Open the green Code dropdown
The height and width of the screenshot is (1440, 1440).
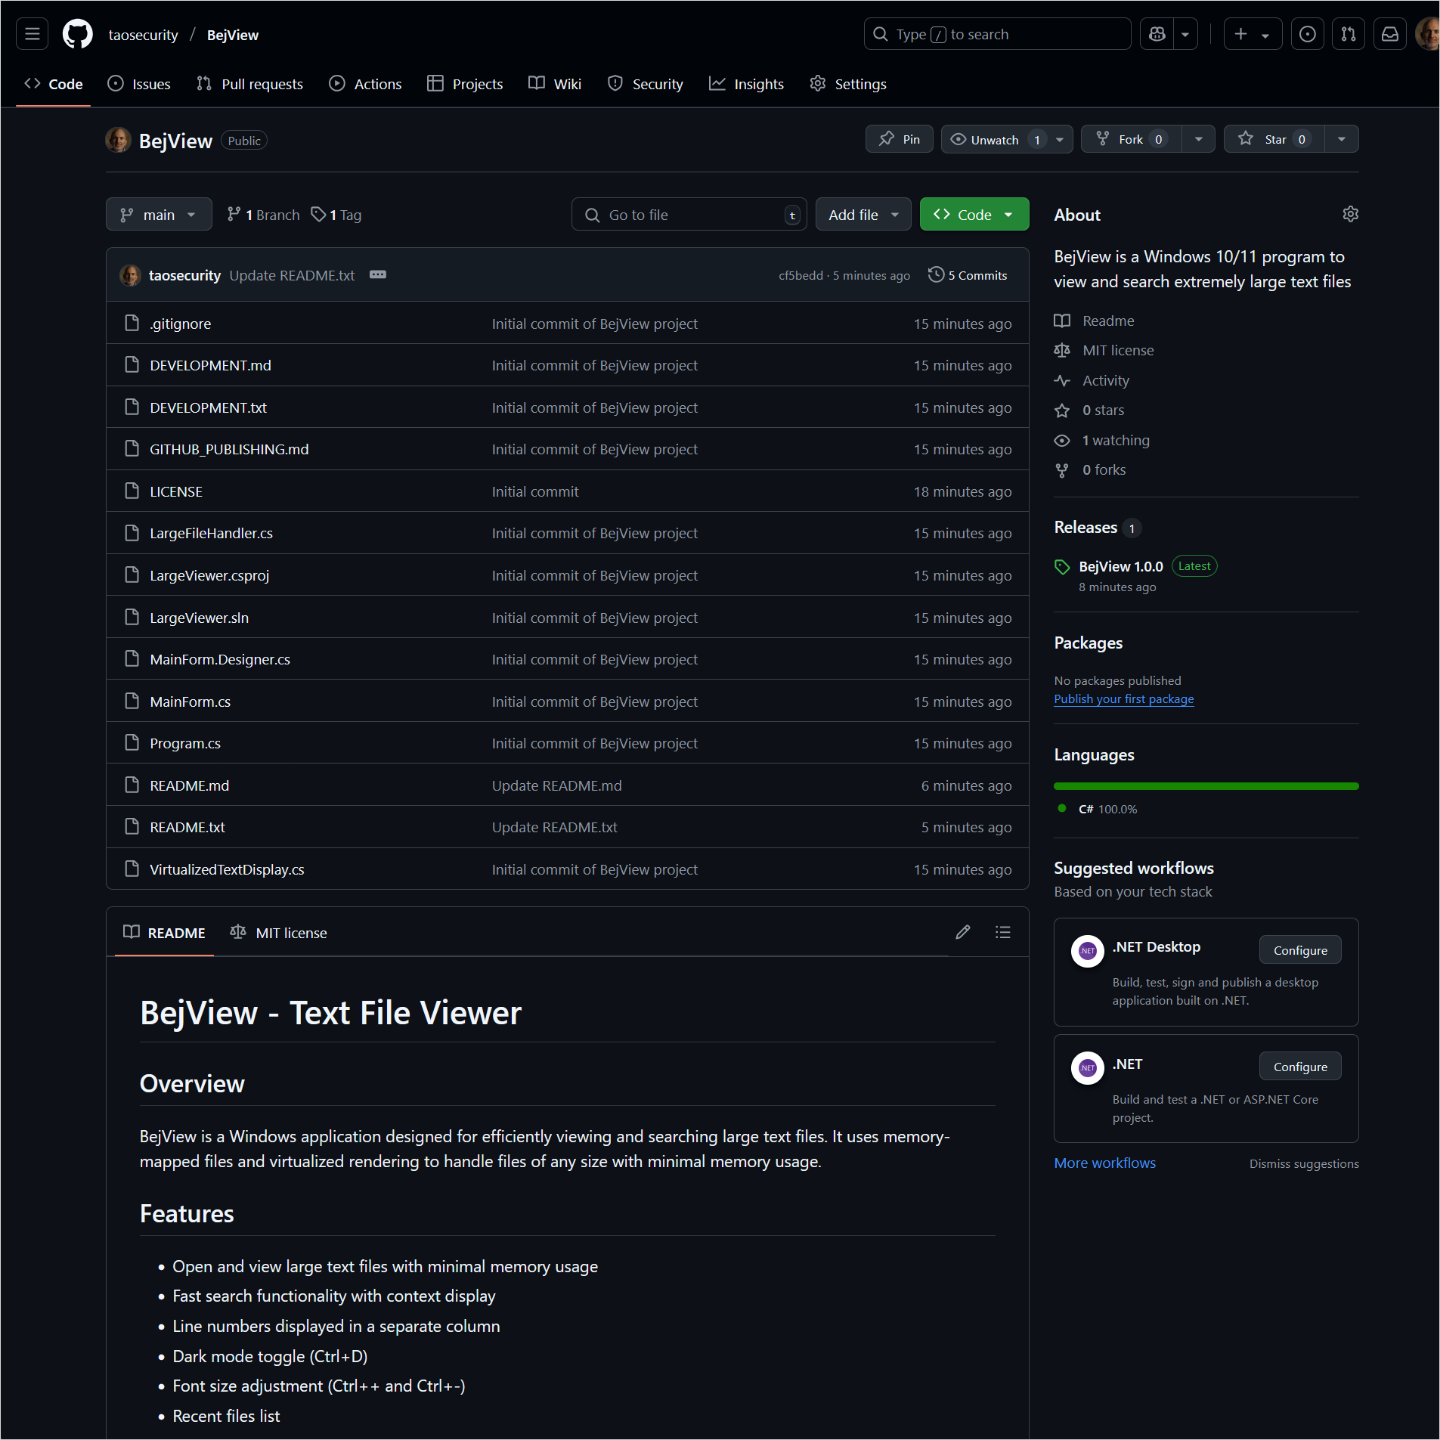click(974, 214)
